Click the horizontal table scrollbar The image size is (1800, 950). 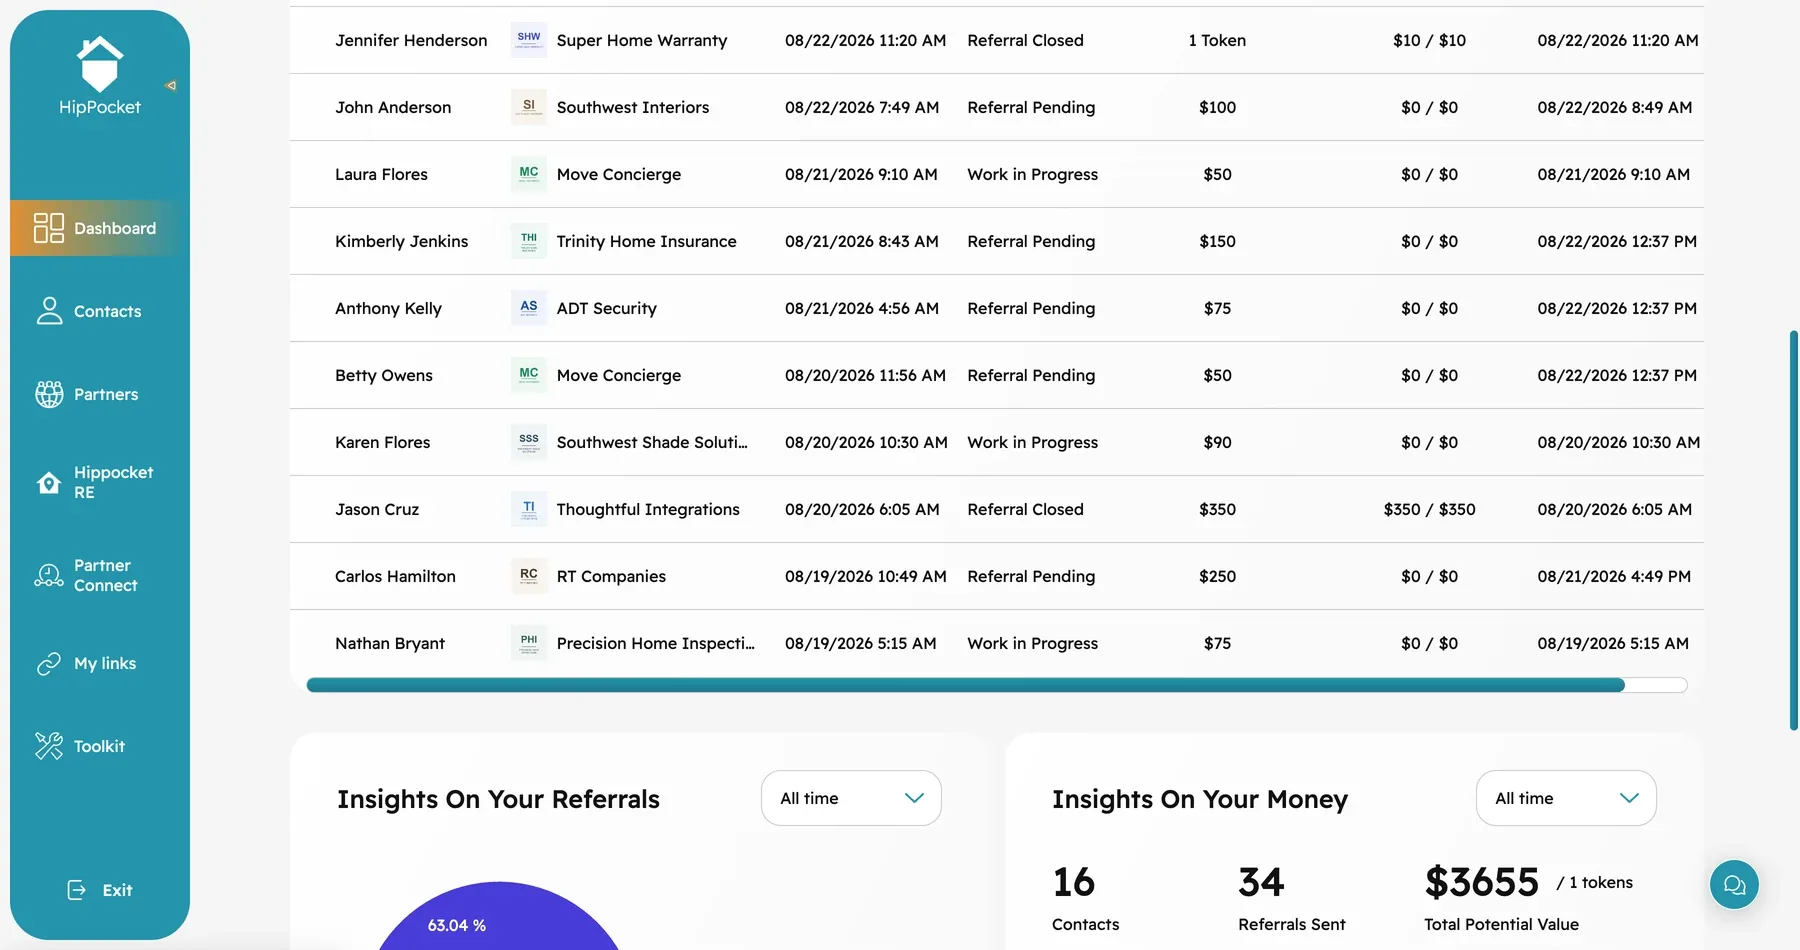pos(965,685)
